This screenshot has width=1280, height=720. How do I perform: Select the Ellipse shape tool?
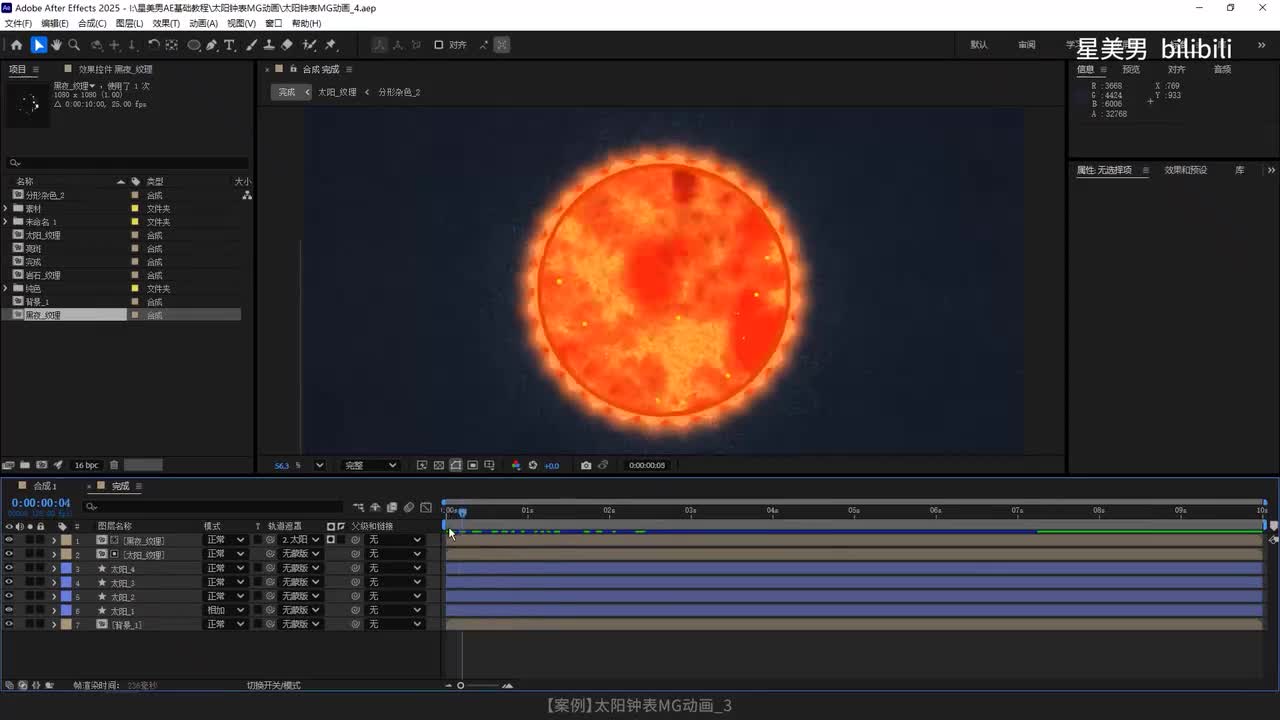194,45
